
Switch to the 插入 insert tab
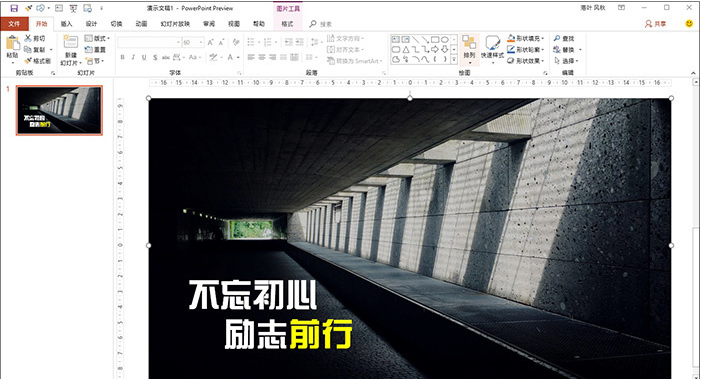66,24
